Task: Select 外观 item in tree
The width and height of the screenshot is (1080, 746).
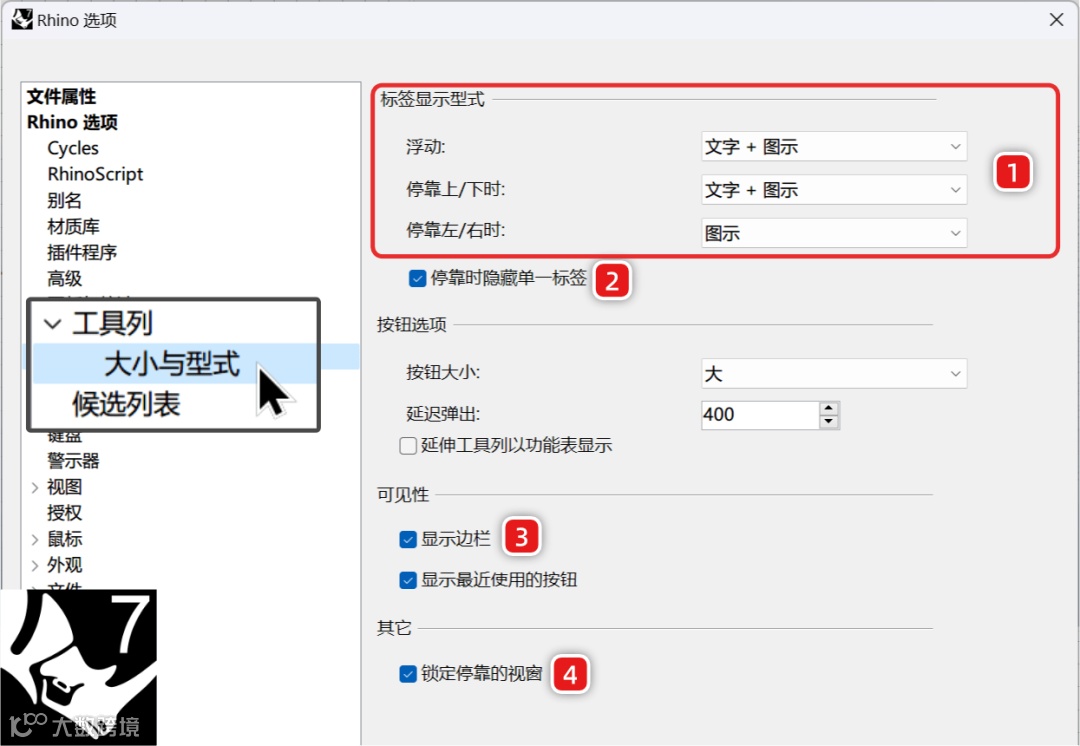Action: (64, 566)
